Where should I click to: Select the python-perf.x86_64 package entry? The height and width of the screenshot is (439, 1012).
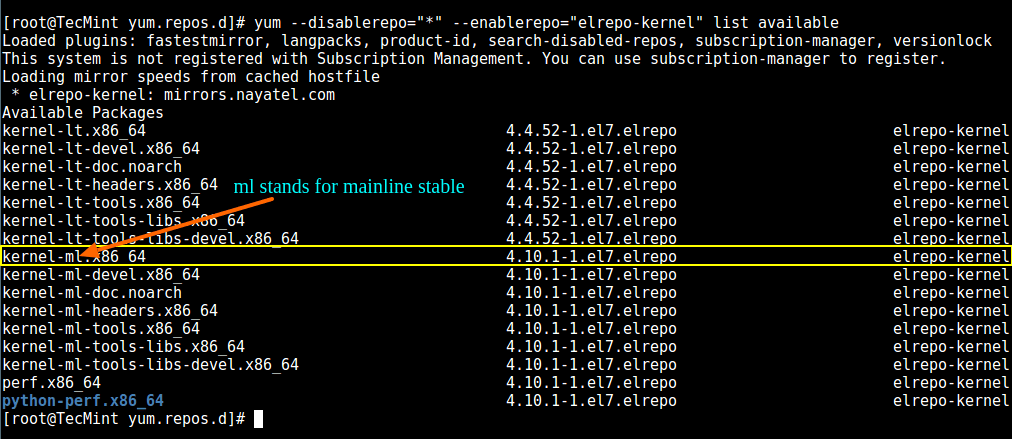tap(83, 401)
